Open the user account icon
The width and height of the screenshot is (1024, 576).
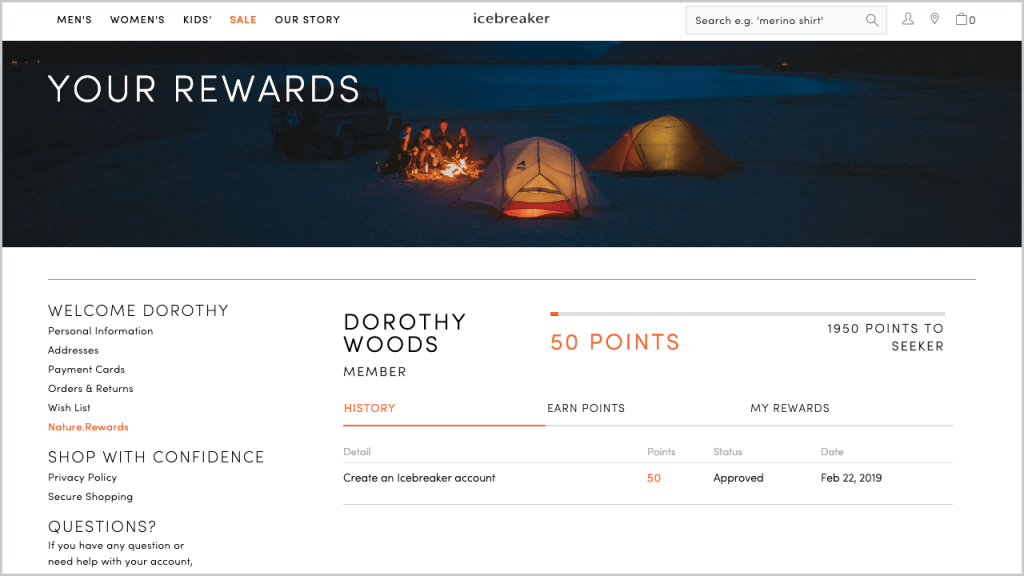coord(908,19)
